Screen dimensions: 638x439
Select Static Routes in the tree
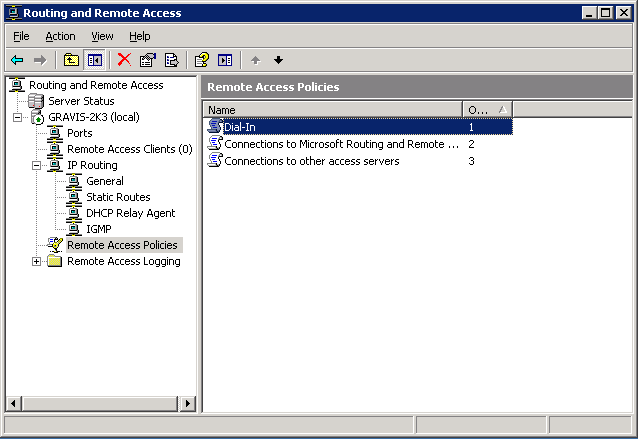(x=118, y=197)
